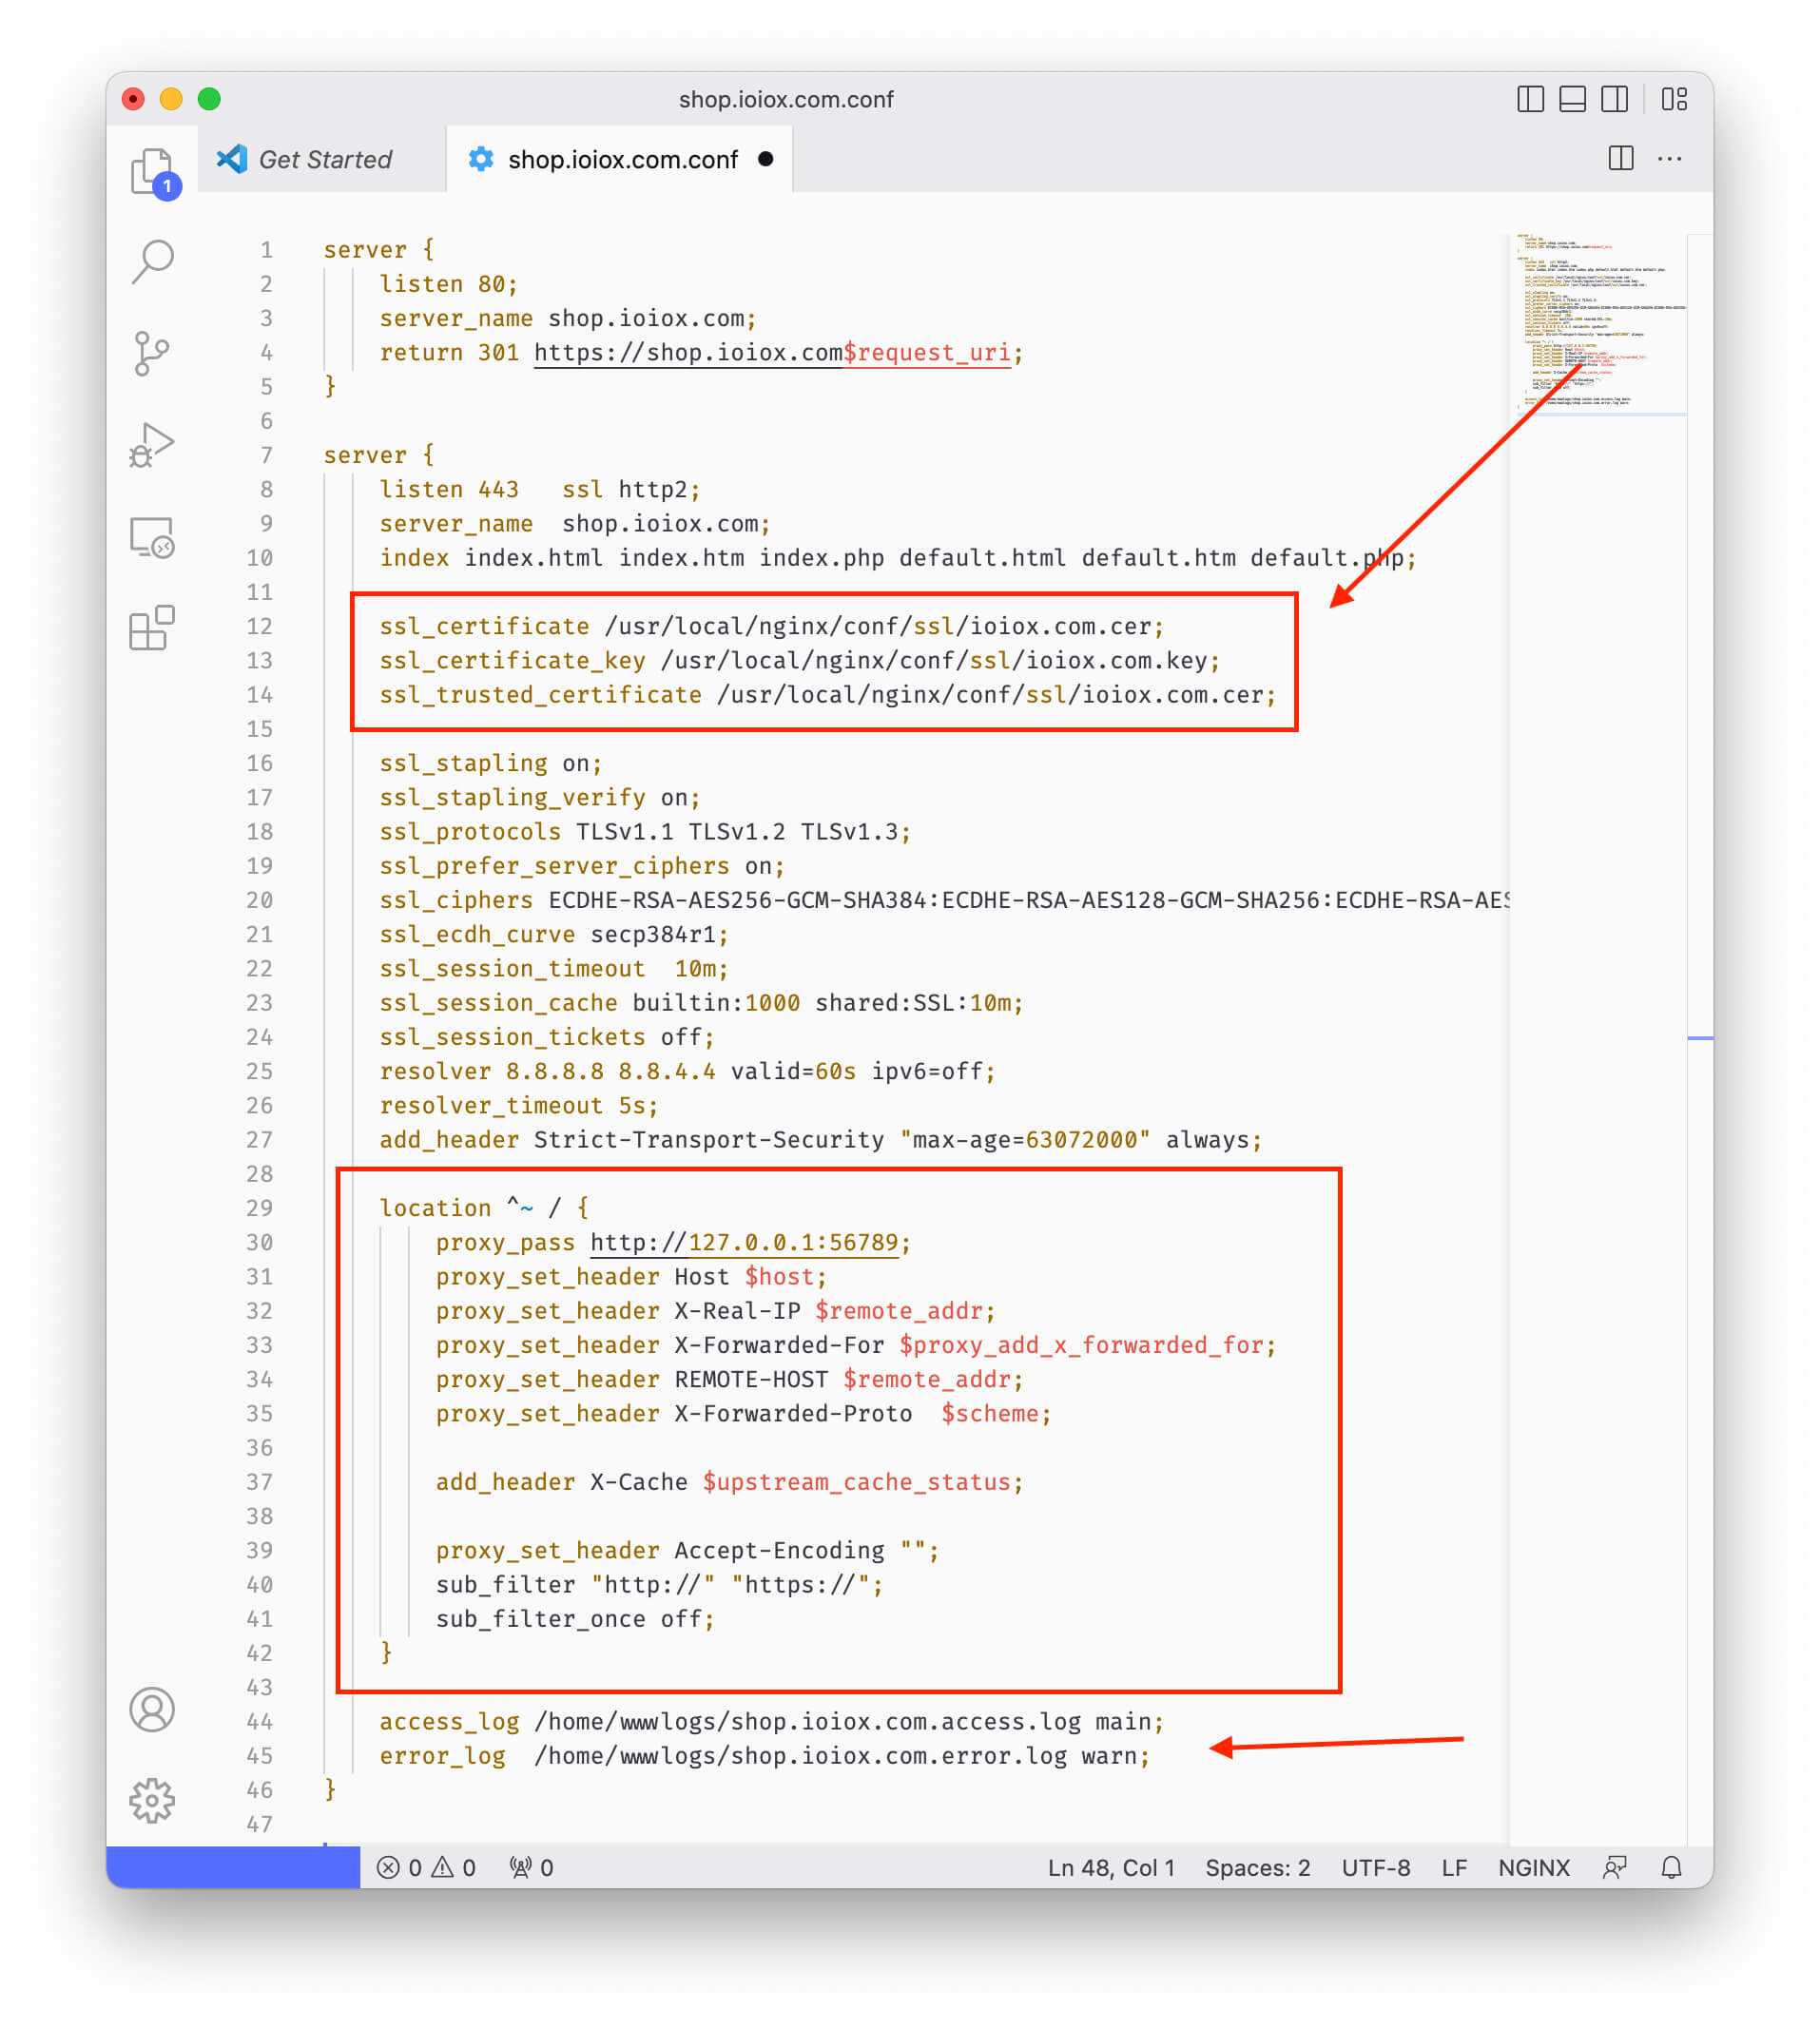Click the errors and warnings status indicator

pyautogui.click(x=426, y=1867)
